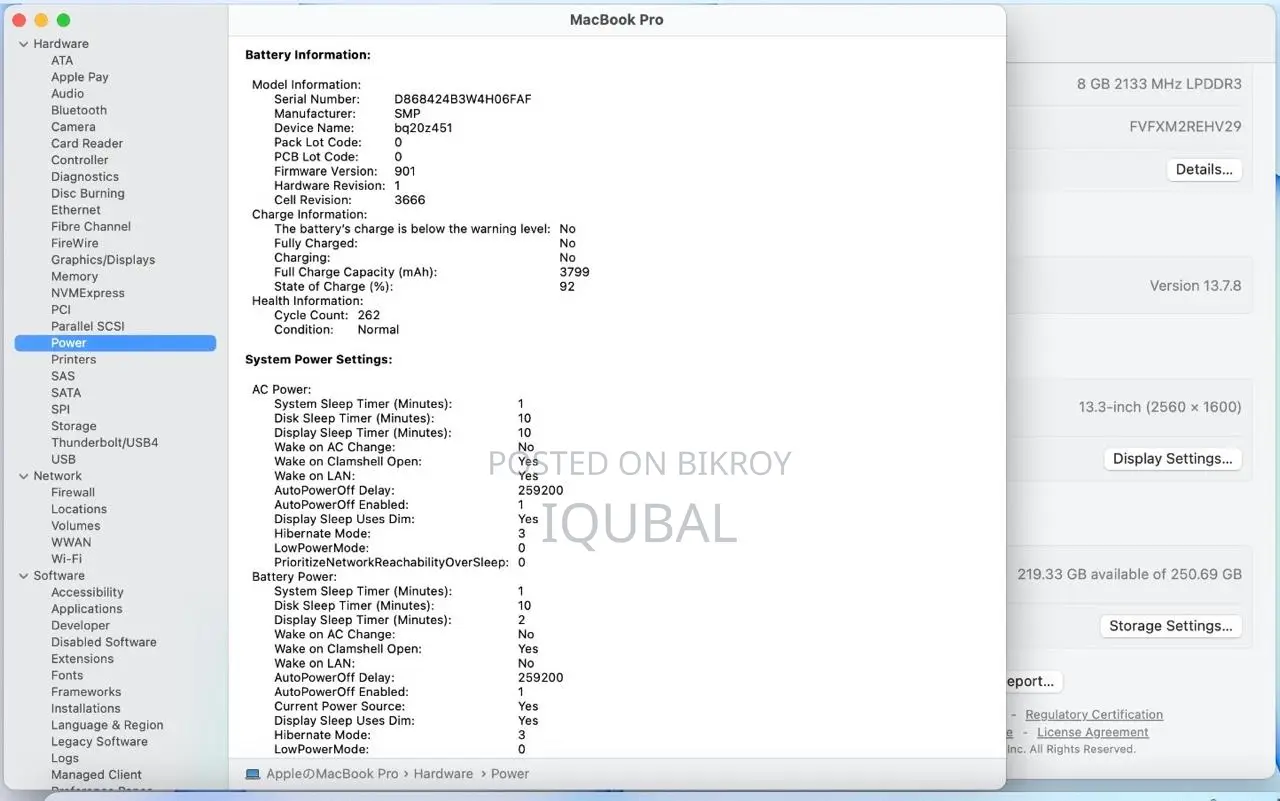This screenshot has width=1280, height=801.
Task: Select WWAN in the sidebar
Action: (71, 542)
